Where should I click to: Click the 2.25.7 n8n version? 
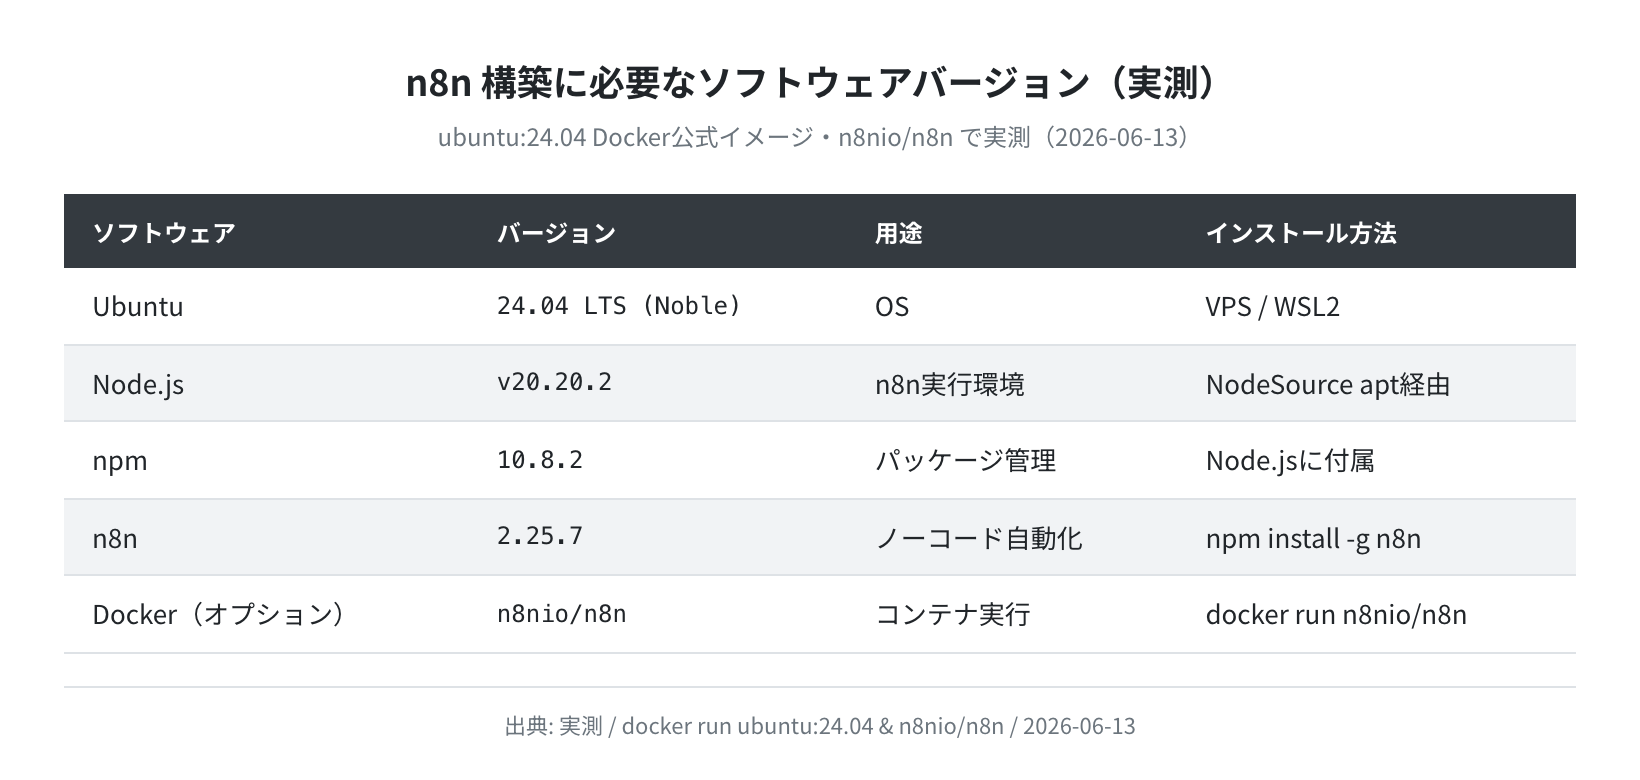[x=540, y=536]
